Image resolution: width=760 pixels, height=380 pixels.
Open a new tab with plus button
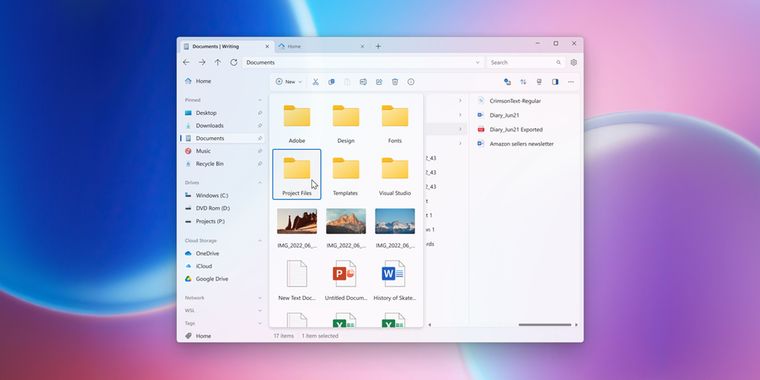(378, 47)
